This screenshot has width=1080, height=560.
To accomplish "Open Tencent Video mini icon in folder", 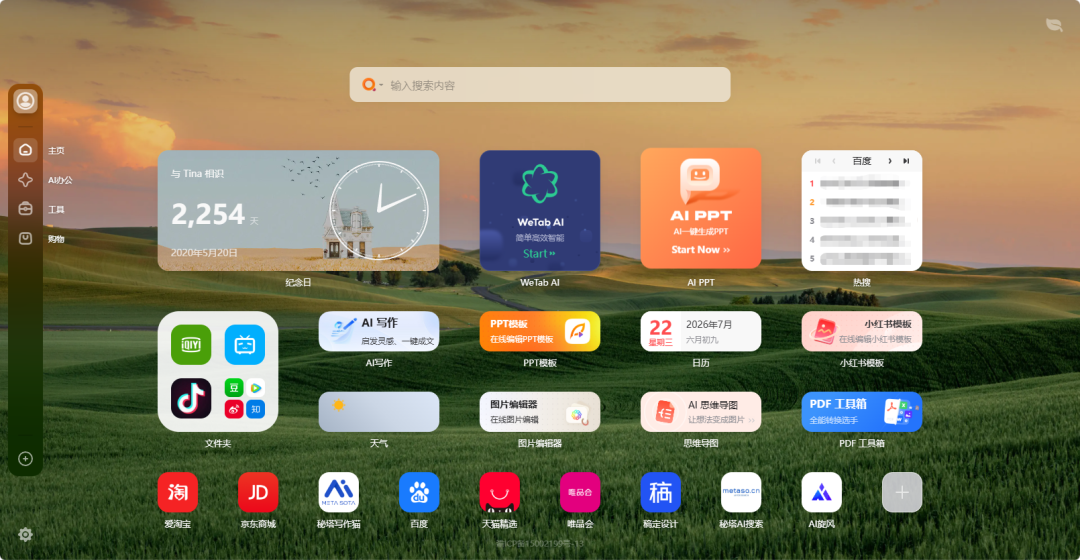I will pos(256,388).
